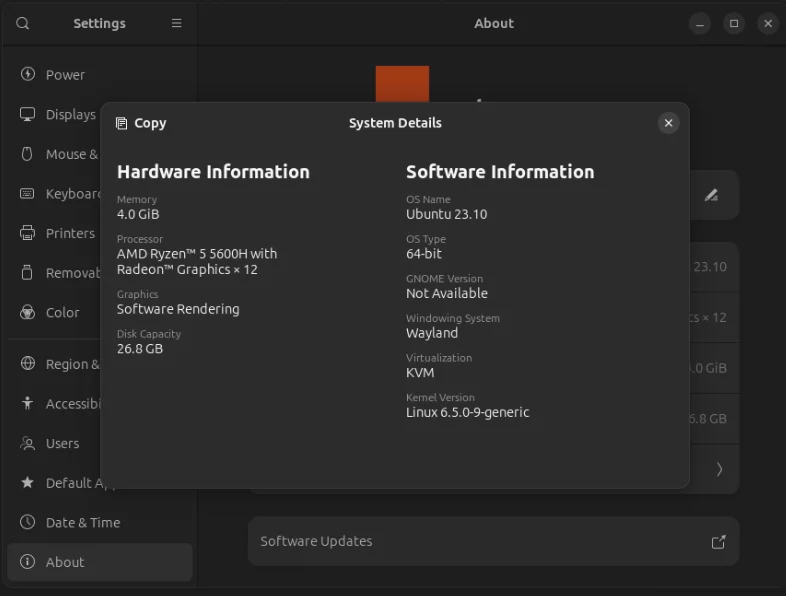Click the Users icon in sidebar
Viewport: 786px width, 596px height.
28,443
